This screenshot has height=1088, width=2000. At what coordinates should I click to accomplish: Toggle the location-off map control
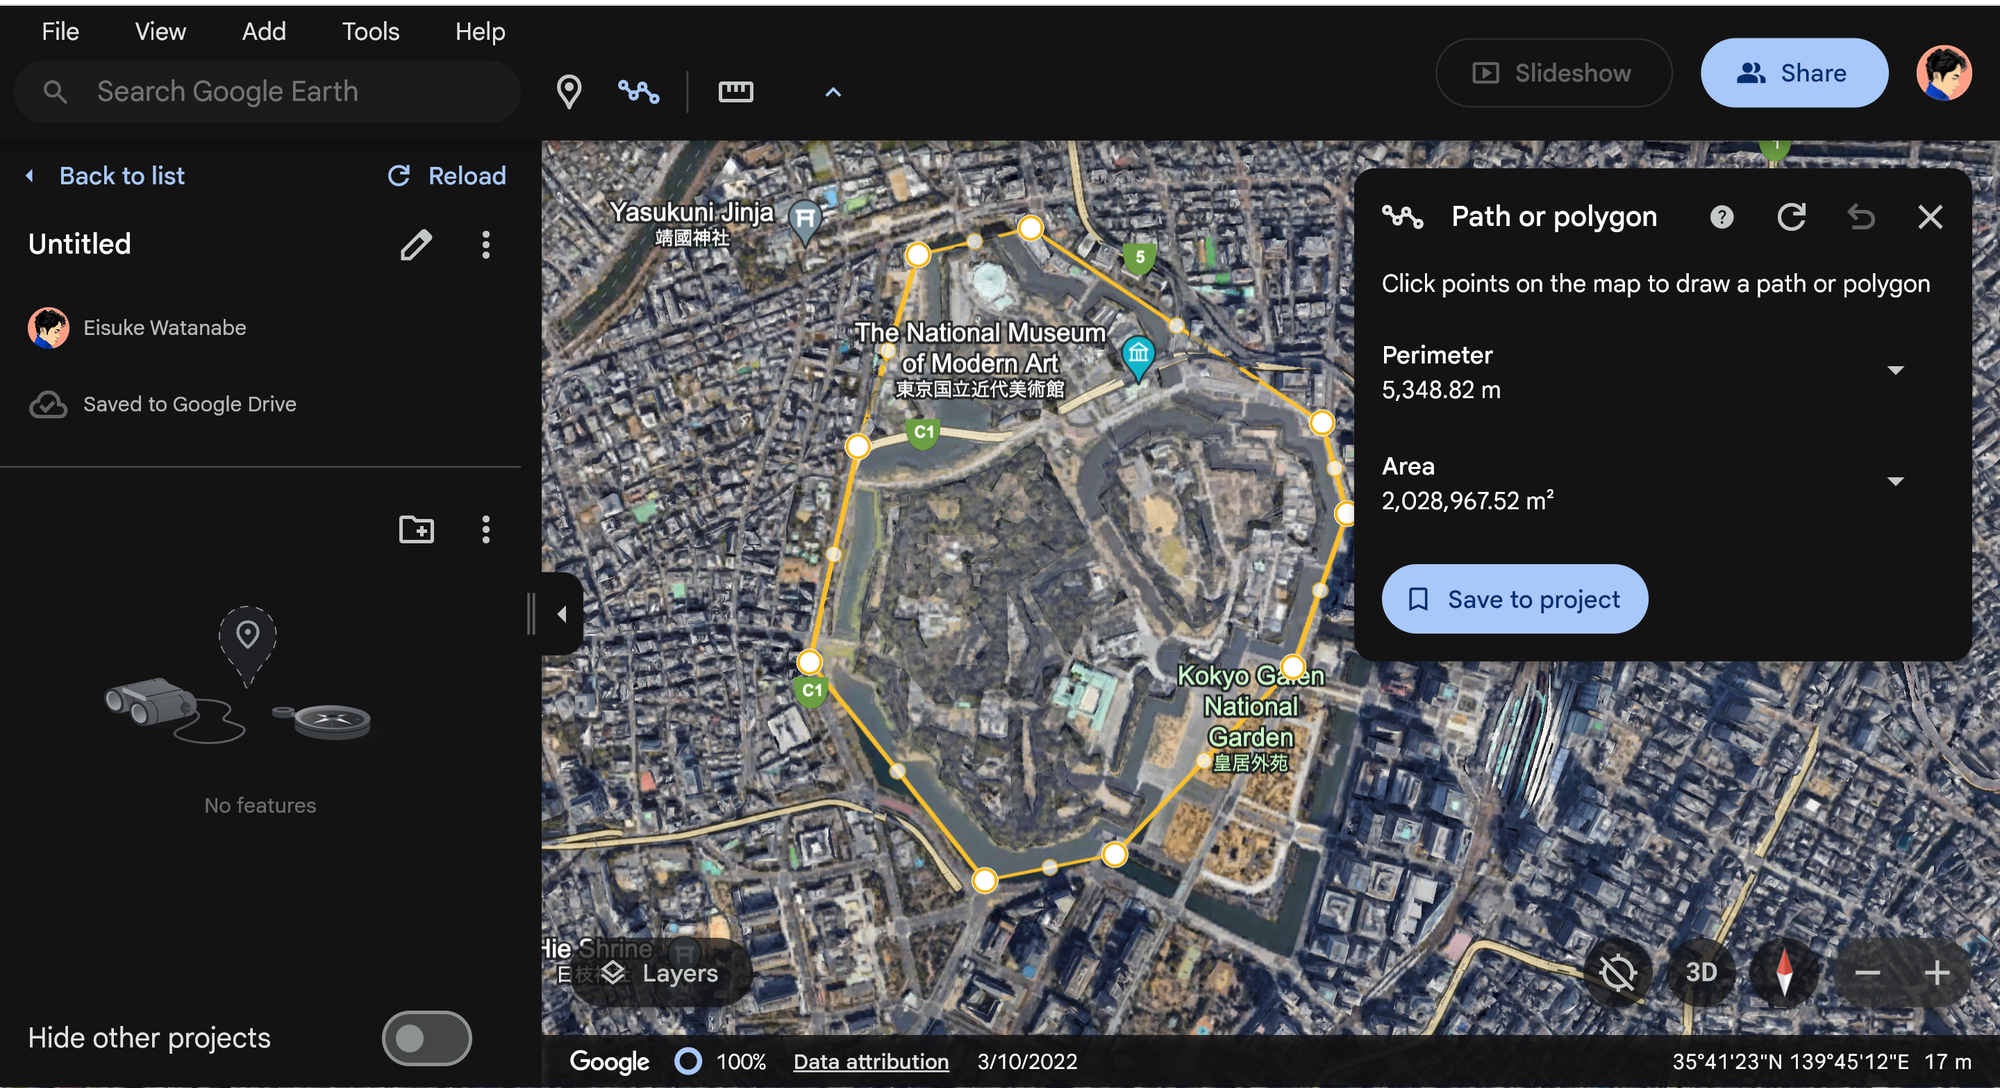[x=1617, y=972]
